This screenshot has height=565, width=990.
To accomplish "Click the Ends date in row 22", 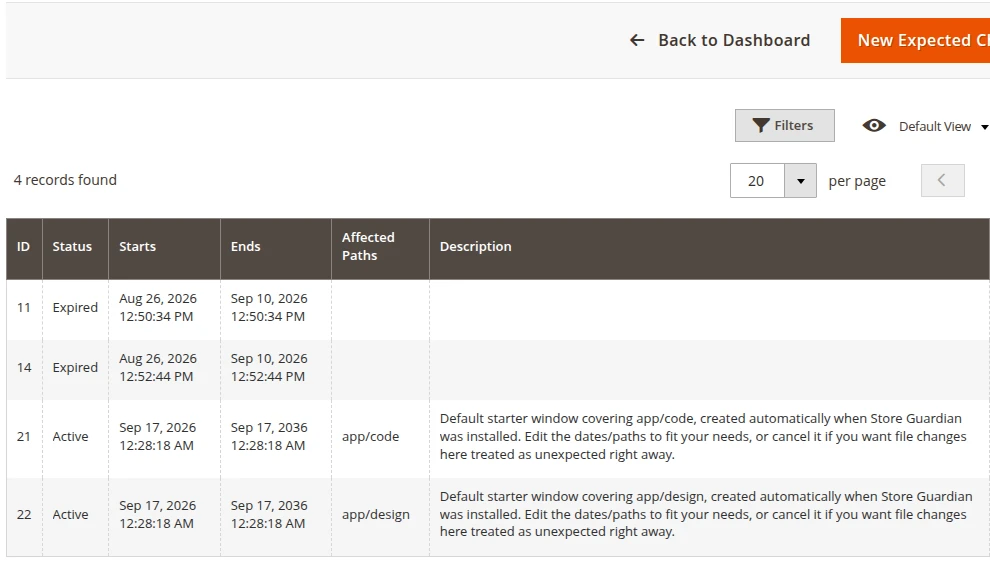I will 269,514.
